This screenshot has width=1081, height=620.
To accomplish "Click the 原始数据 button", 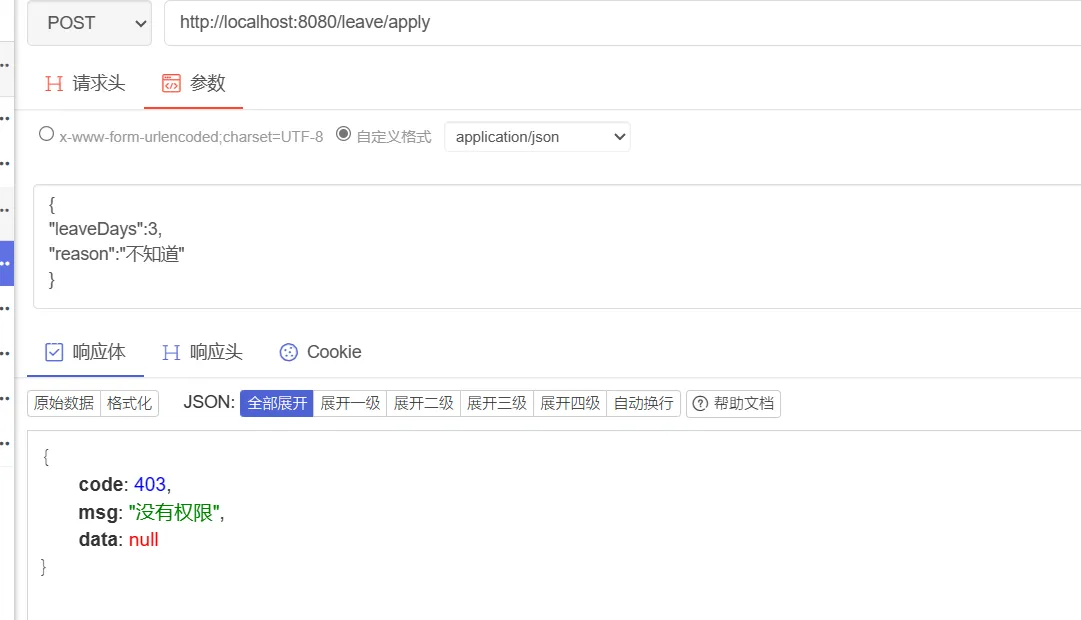I will [64, 404].
